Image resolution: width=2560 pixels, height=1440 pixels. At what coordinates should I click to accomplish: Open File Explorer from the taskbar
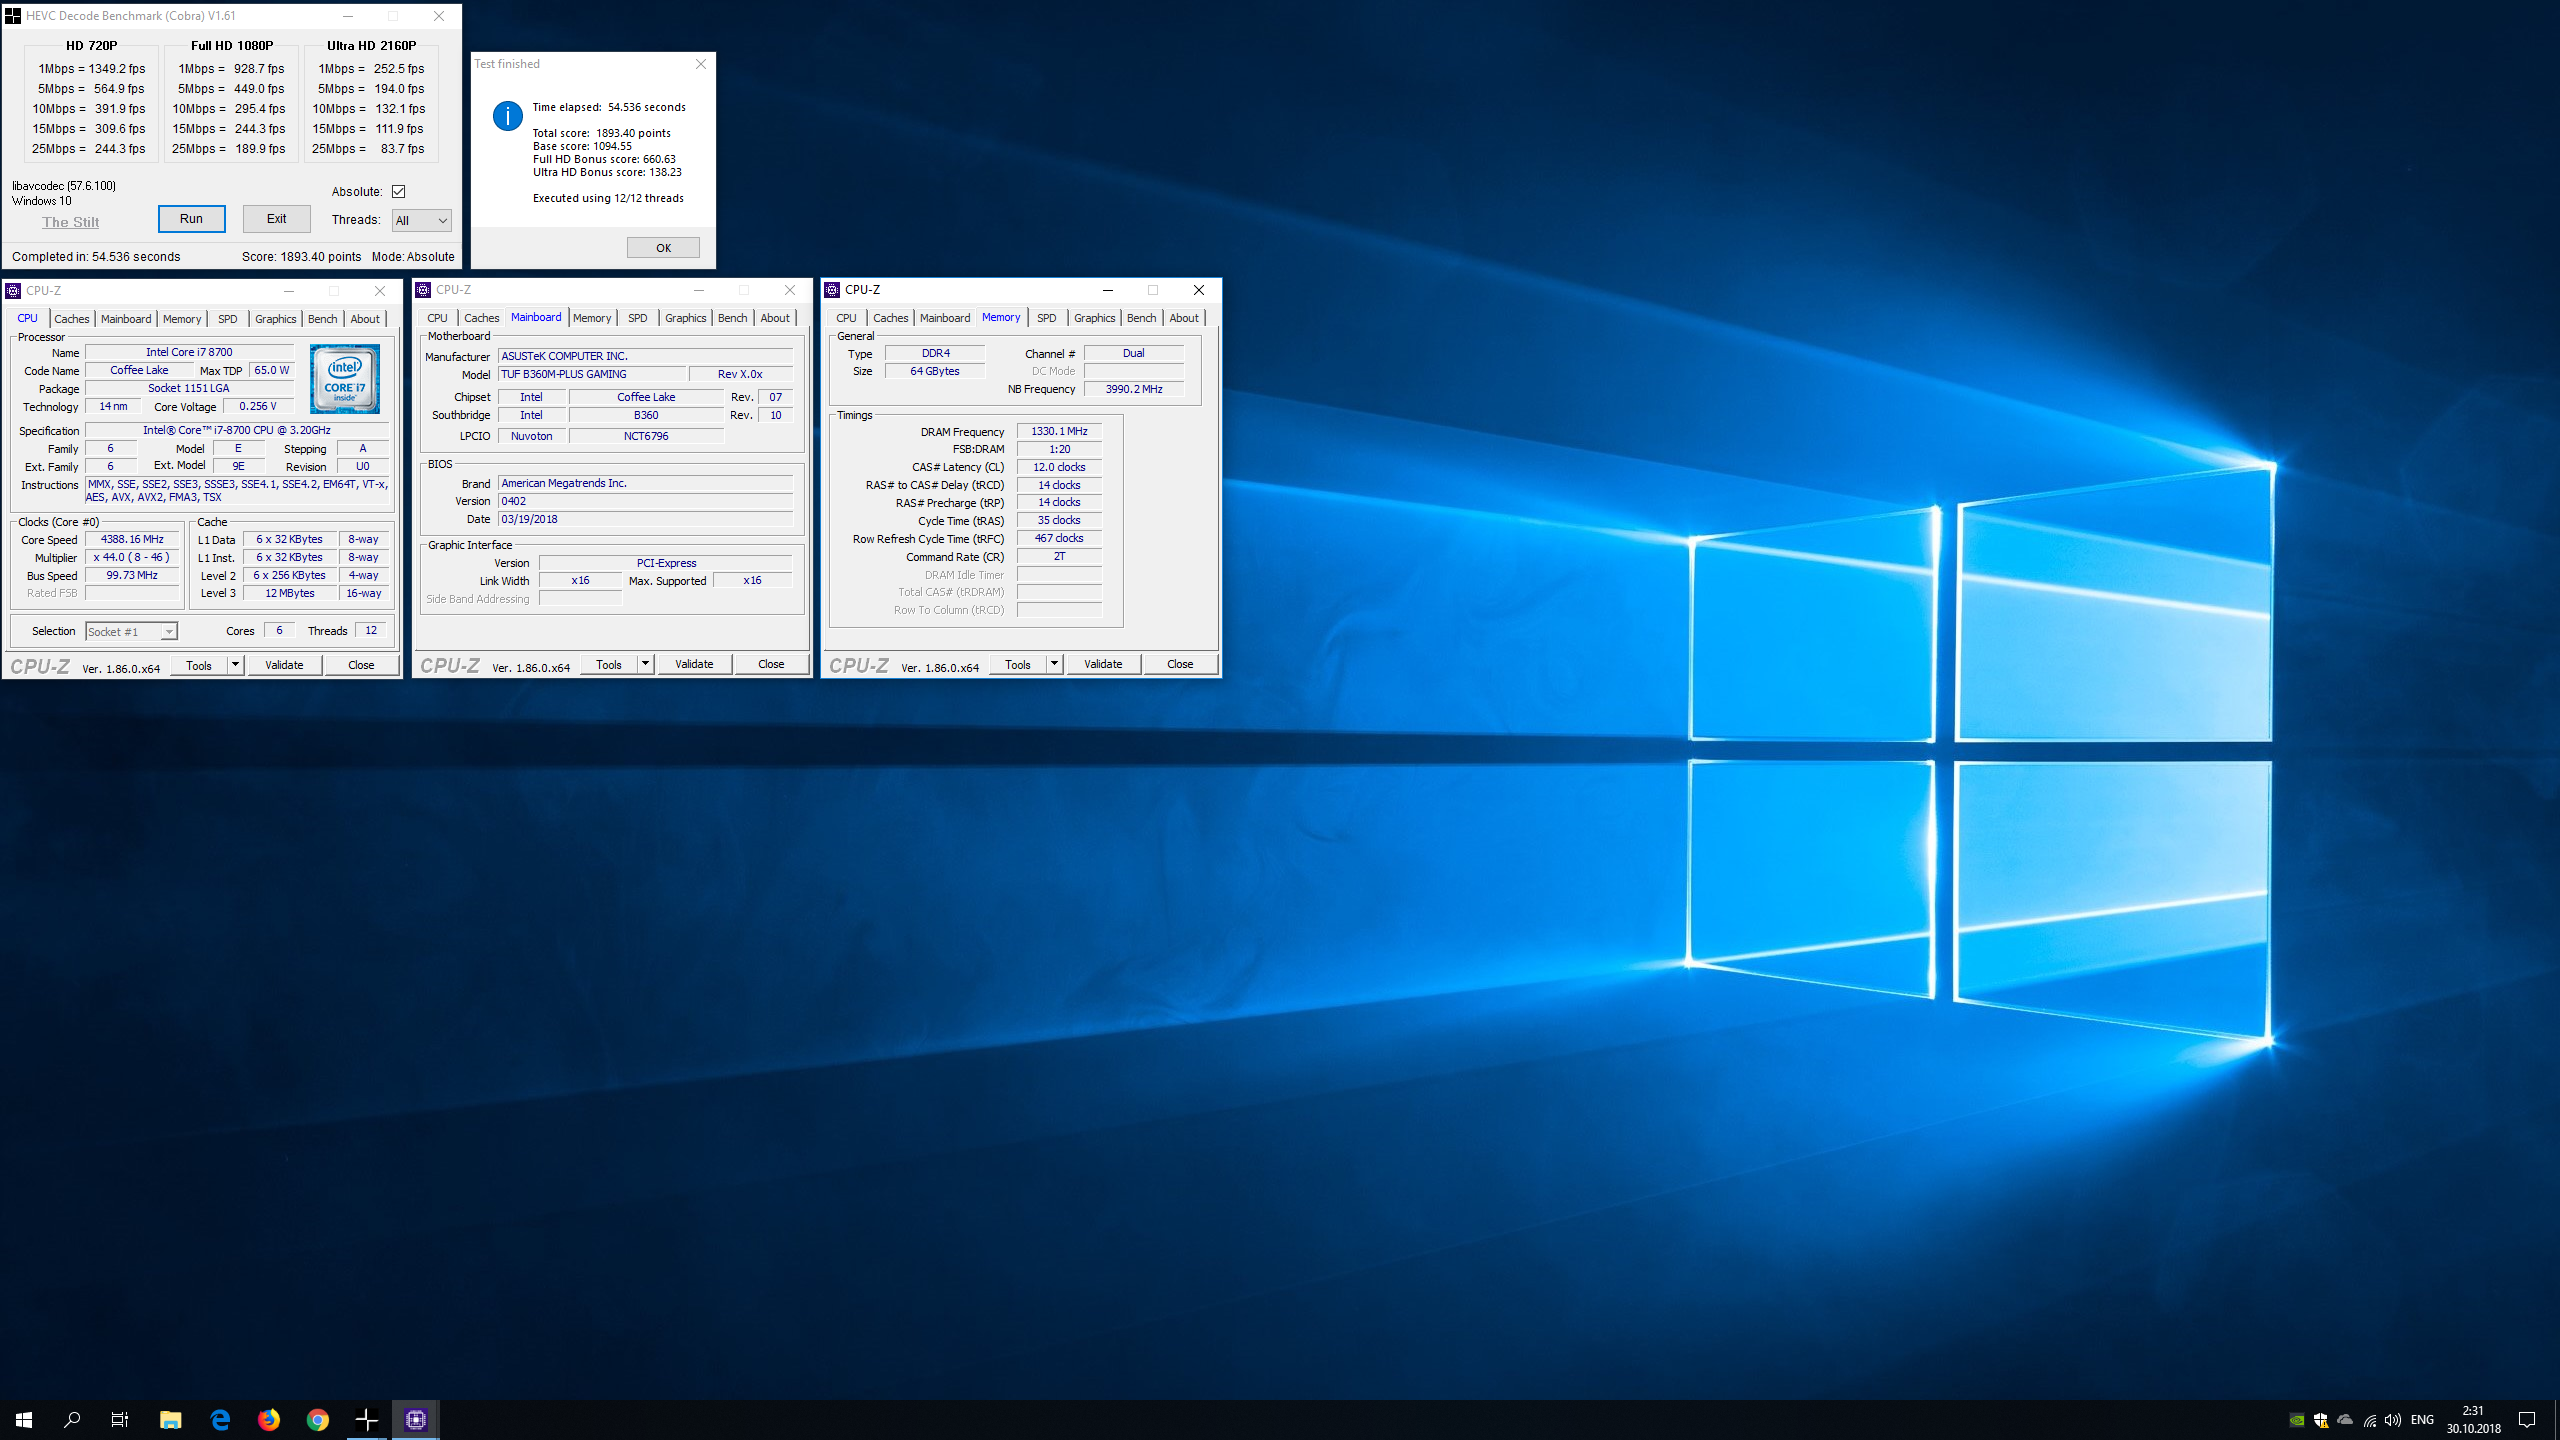click(170, 1419)
